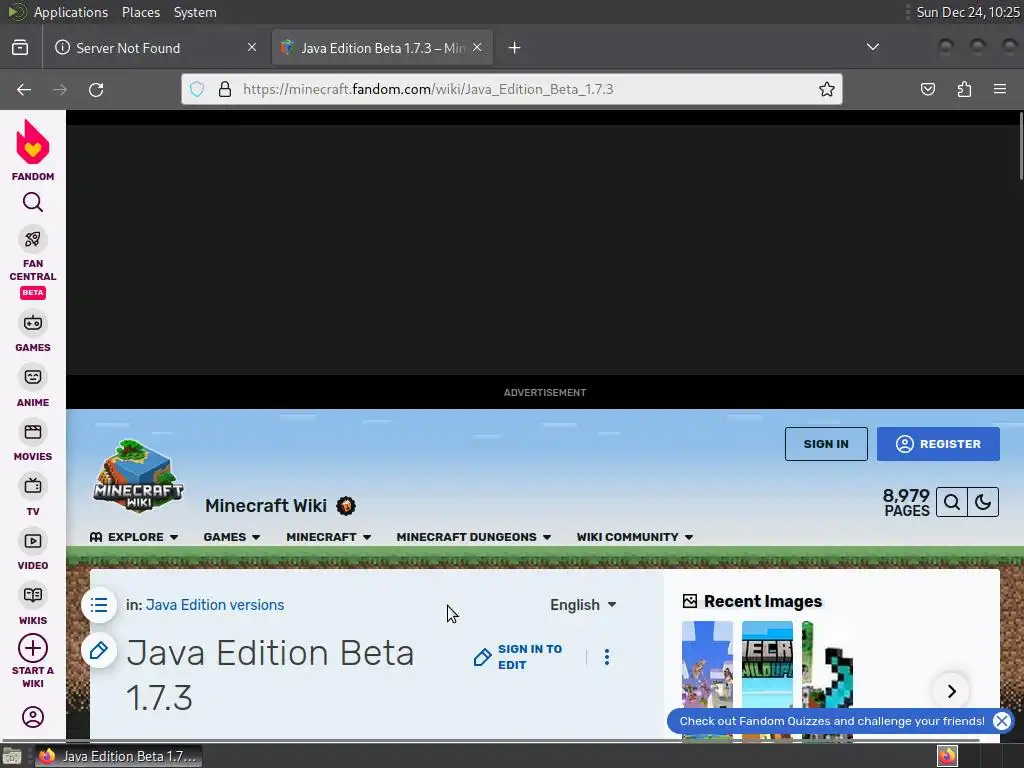Screen dimensions: 1024x768
Task: Click the Register button
Action: tap(938, 444)
